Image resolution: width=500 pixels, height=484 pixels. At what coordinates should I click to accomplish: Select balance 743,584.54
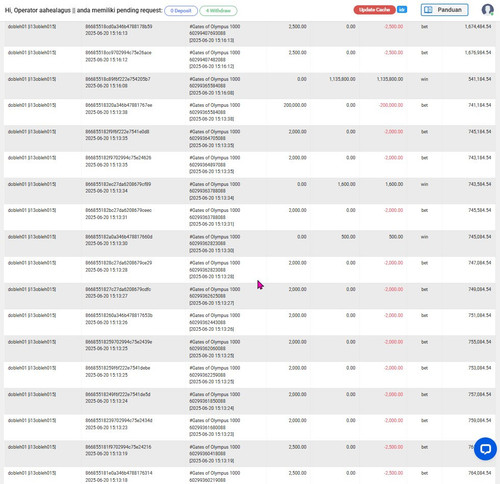[480, 184]
